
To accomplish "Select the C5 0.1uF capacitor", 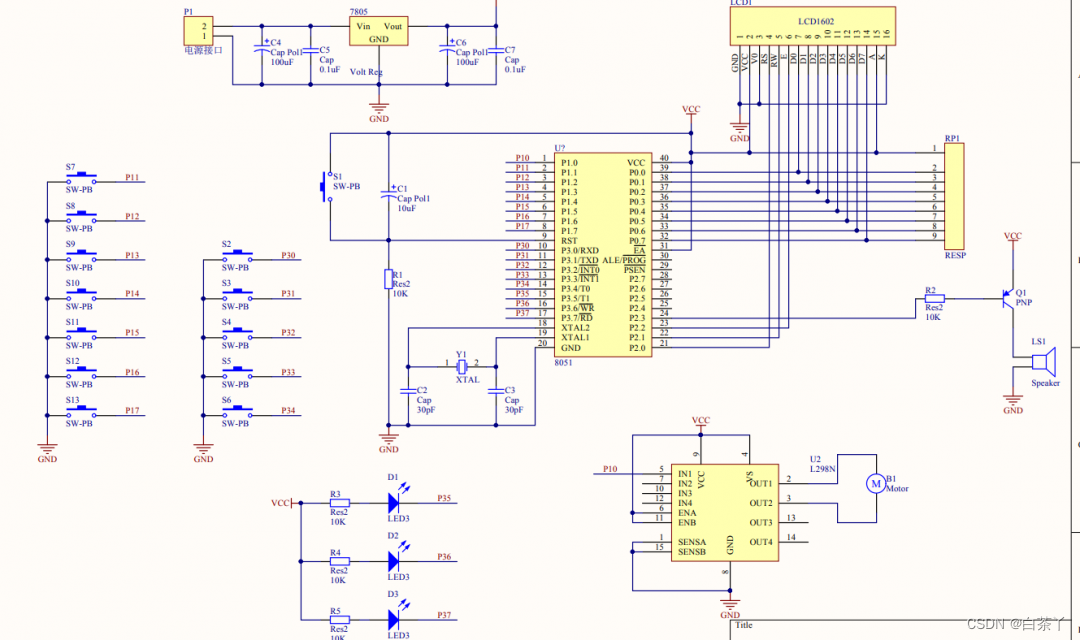I will [311, 50].
